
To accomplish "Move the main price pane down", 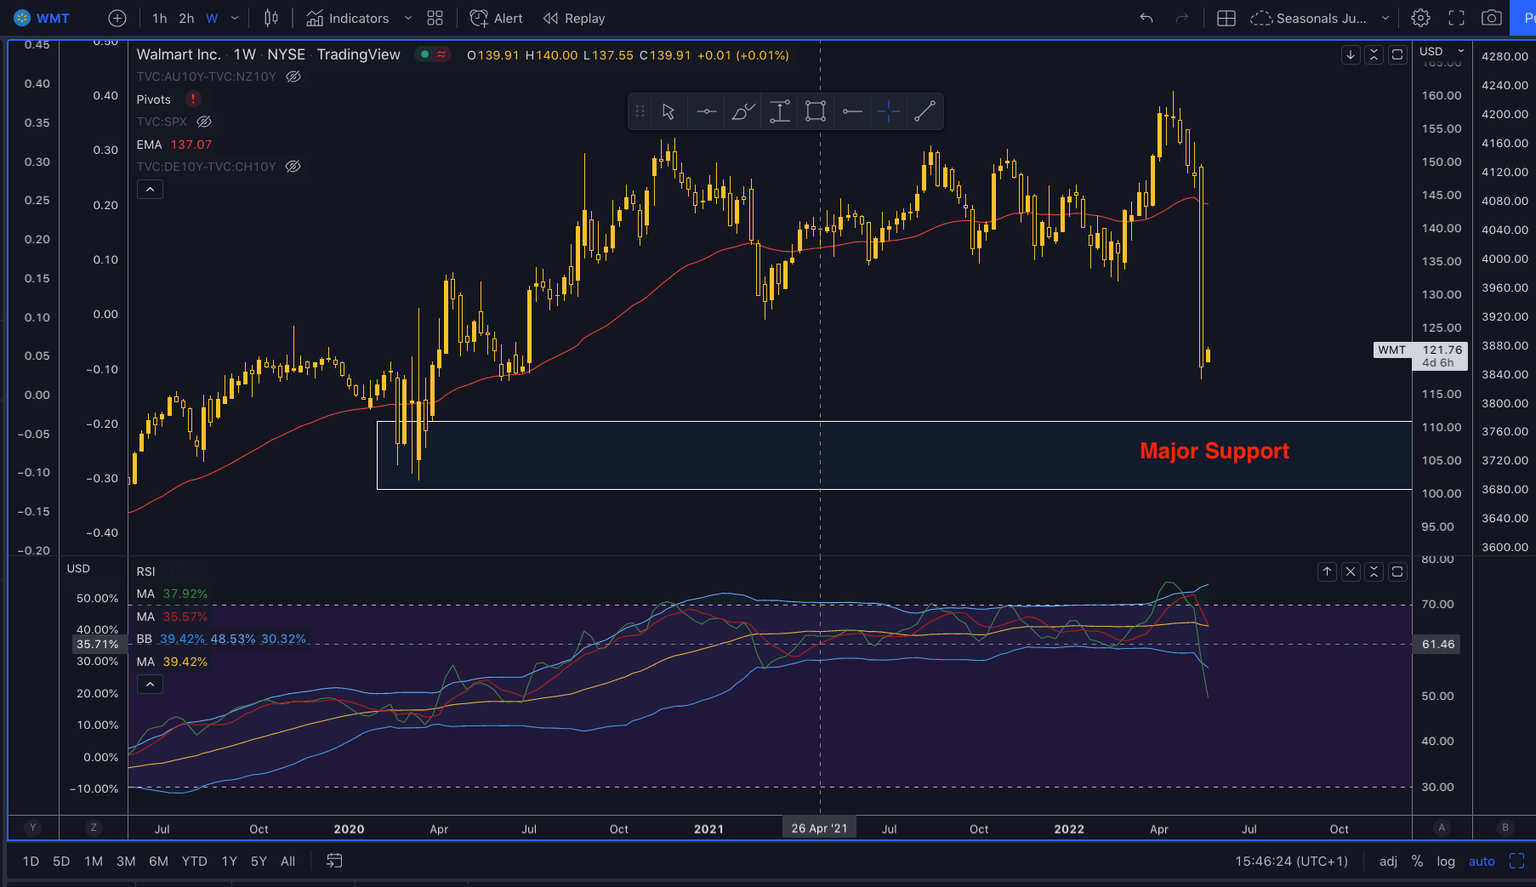I will coord(1351,55).
